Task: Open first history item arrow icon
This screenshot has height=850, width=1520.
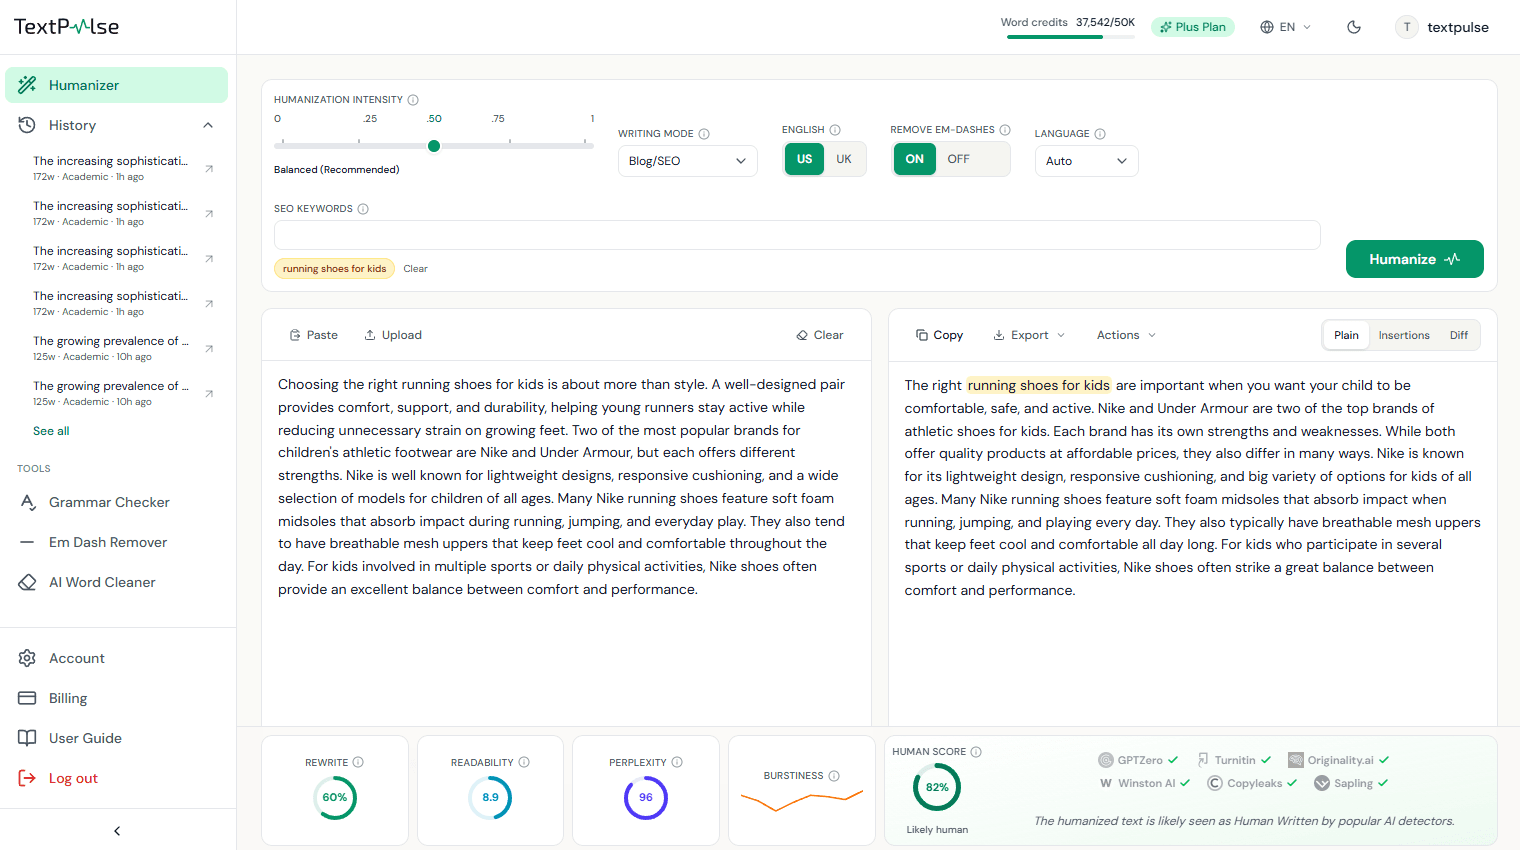Action: pyautogui.click(x=209, y=168)
